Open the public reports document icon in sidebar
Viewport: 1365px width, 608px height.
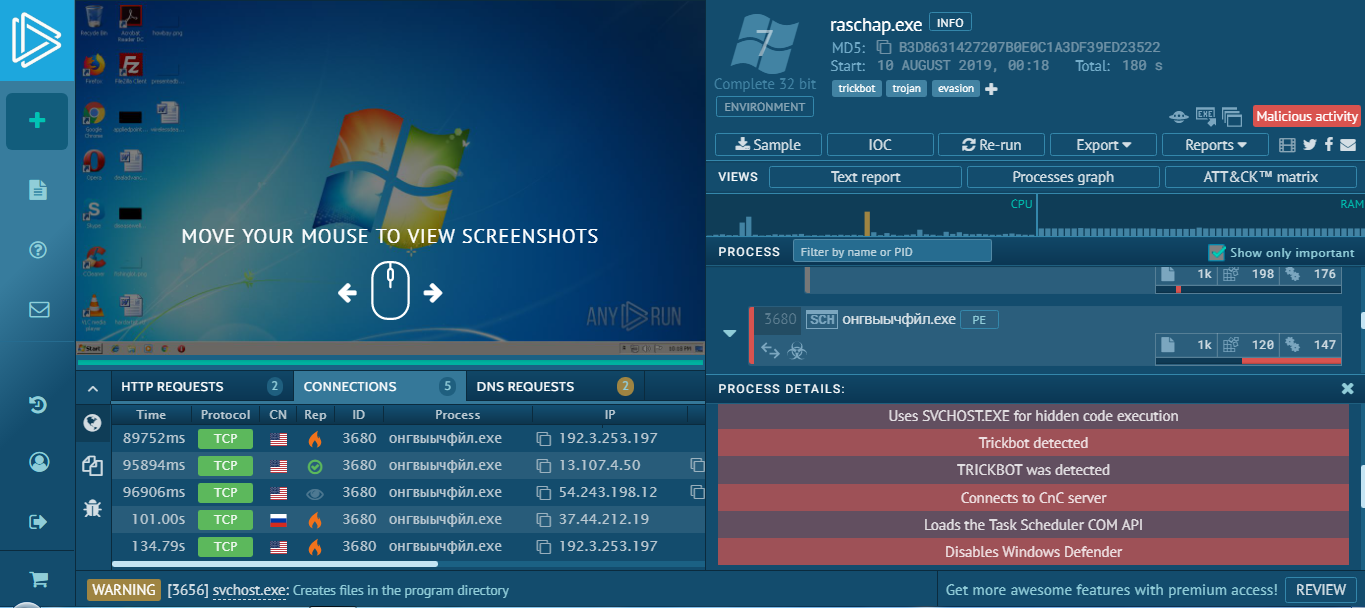point(38,190)
